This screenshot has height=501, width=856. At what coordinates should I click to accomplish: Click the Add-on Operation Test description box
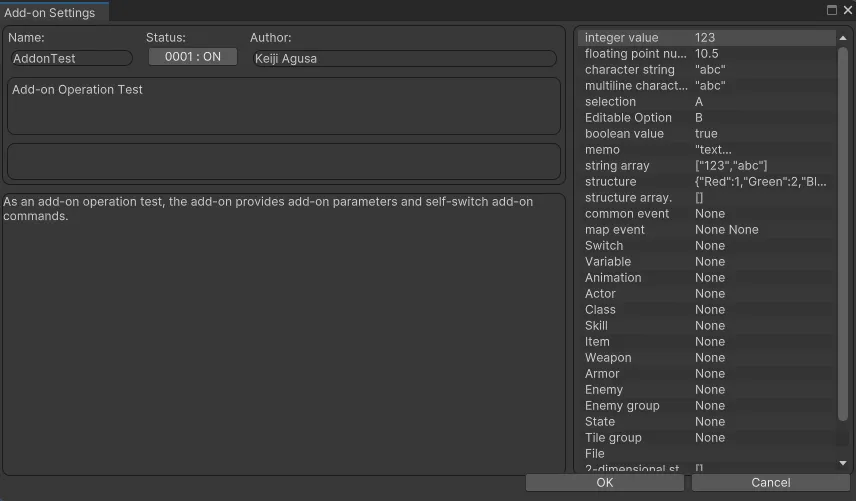point(284,105)
